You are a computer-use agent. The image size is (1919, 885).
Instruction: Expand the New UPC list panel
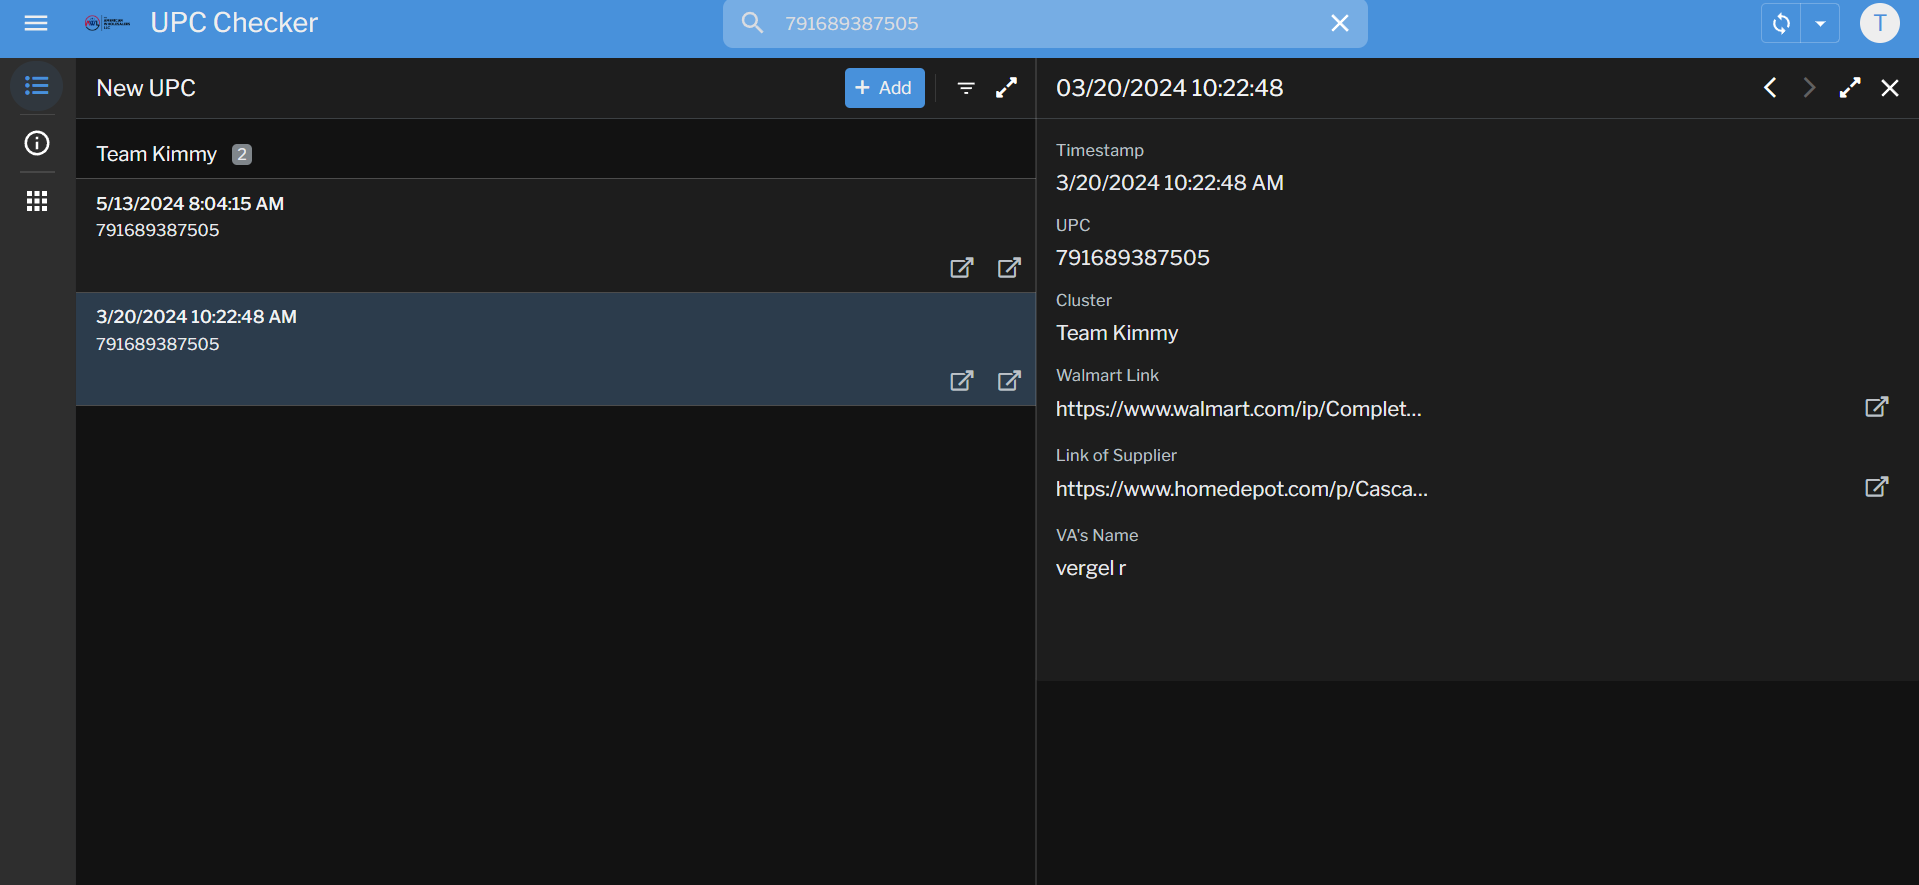click(1007, 88)
